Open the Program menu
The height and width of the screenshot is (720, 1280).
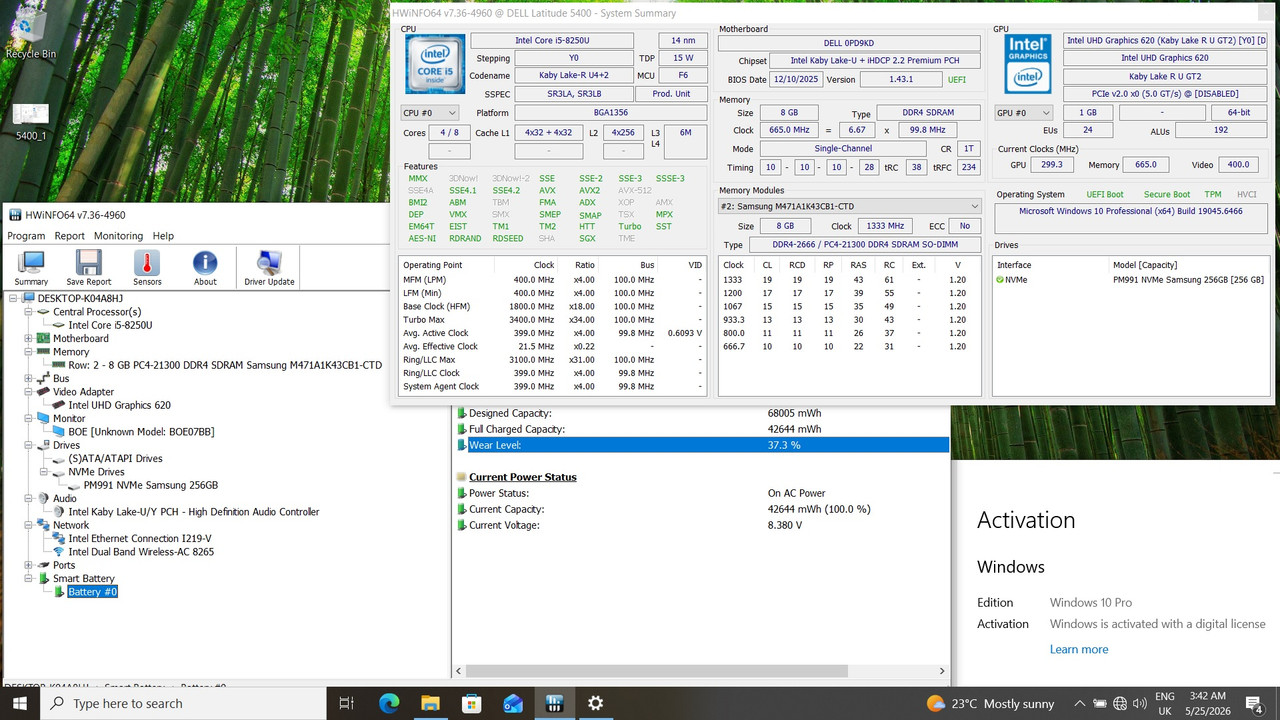(x=26, y=236)
